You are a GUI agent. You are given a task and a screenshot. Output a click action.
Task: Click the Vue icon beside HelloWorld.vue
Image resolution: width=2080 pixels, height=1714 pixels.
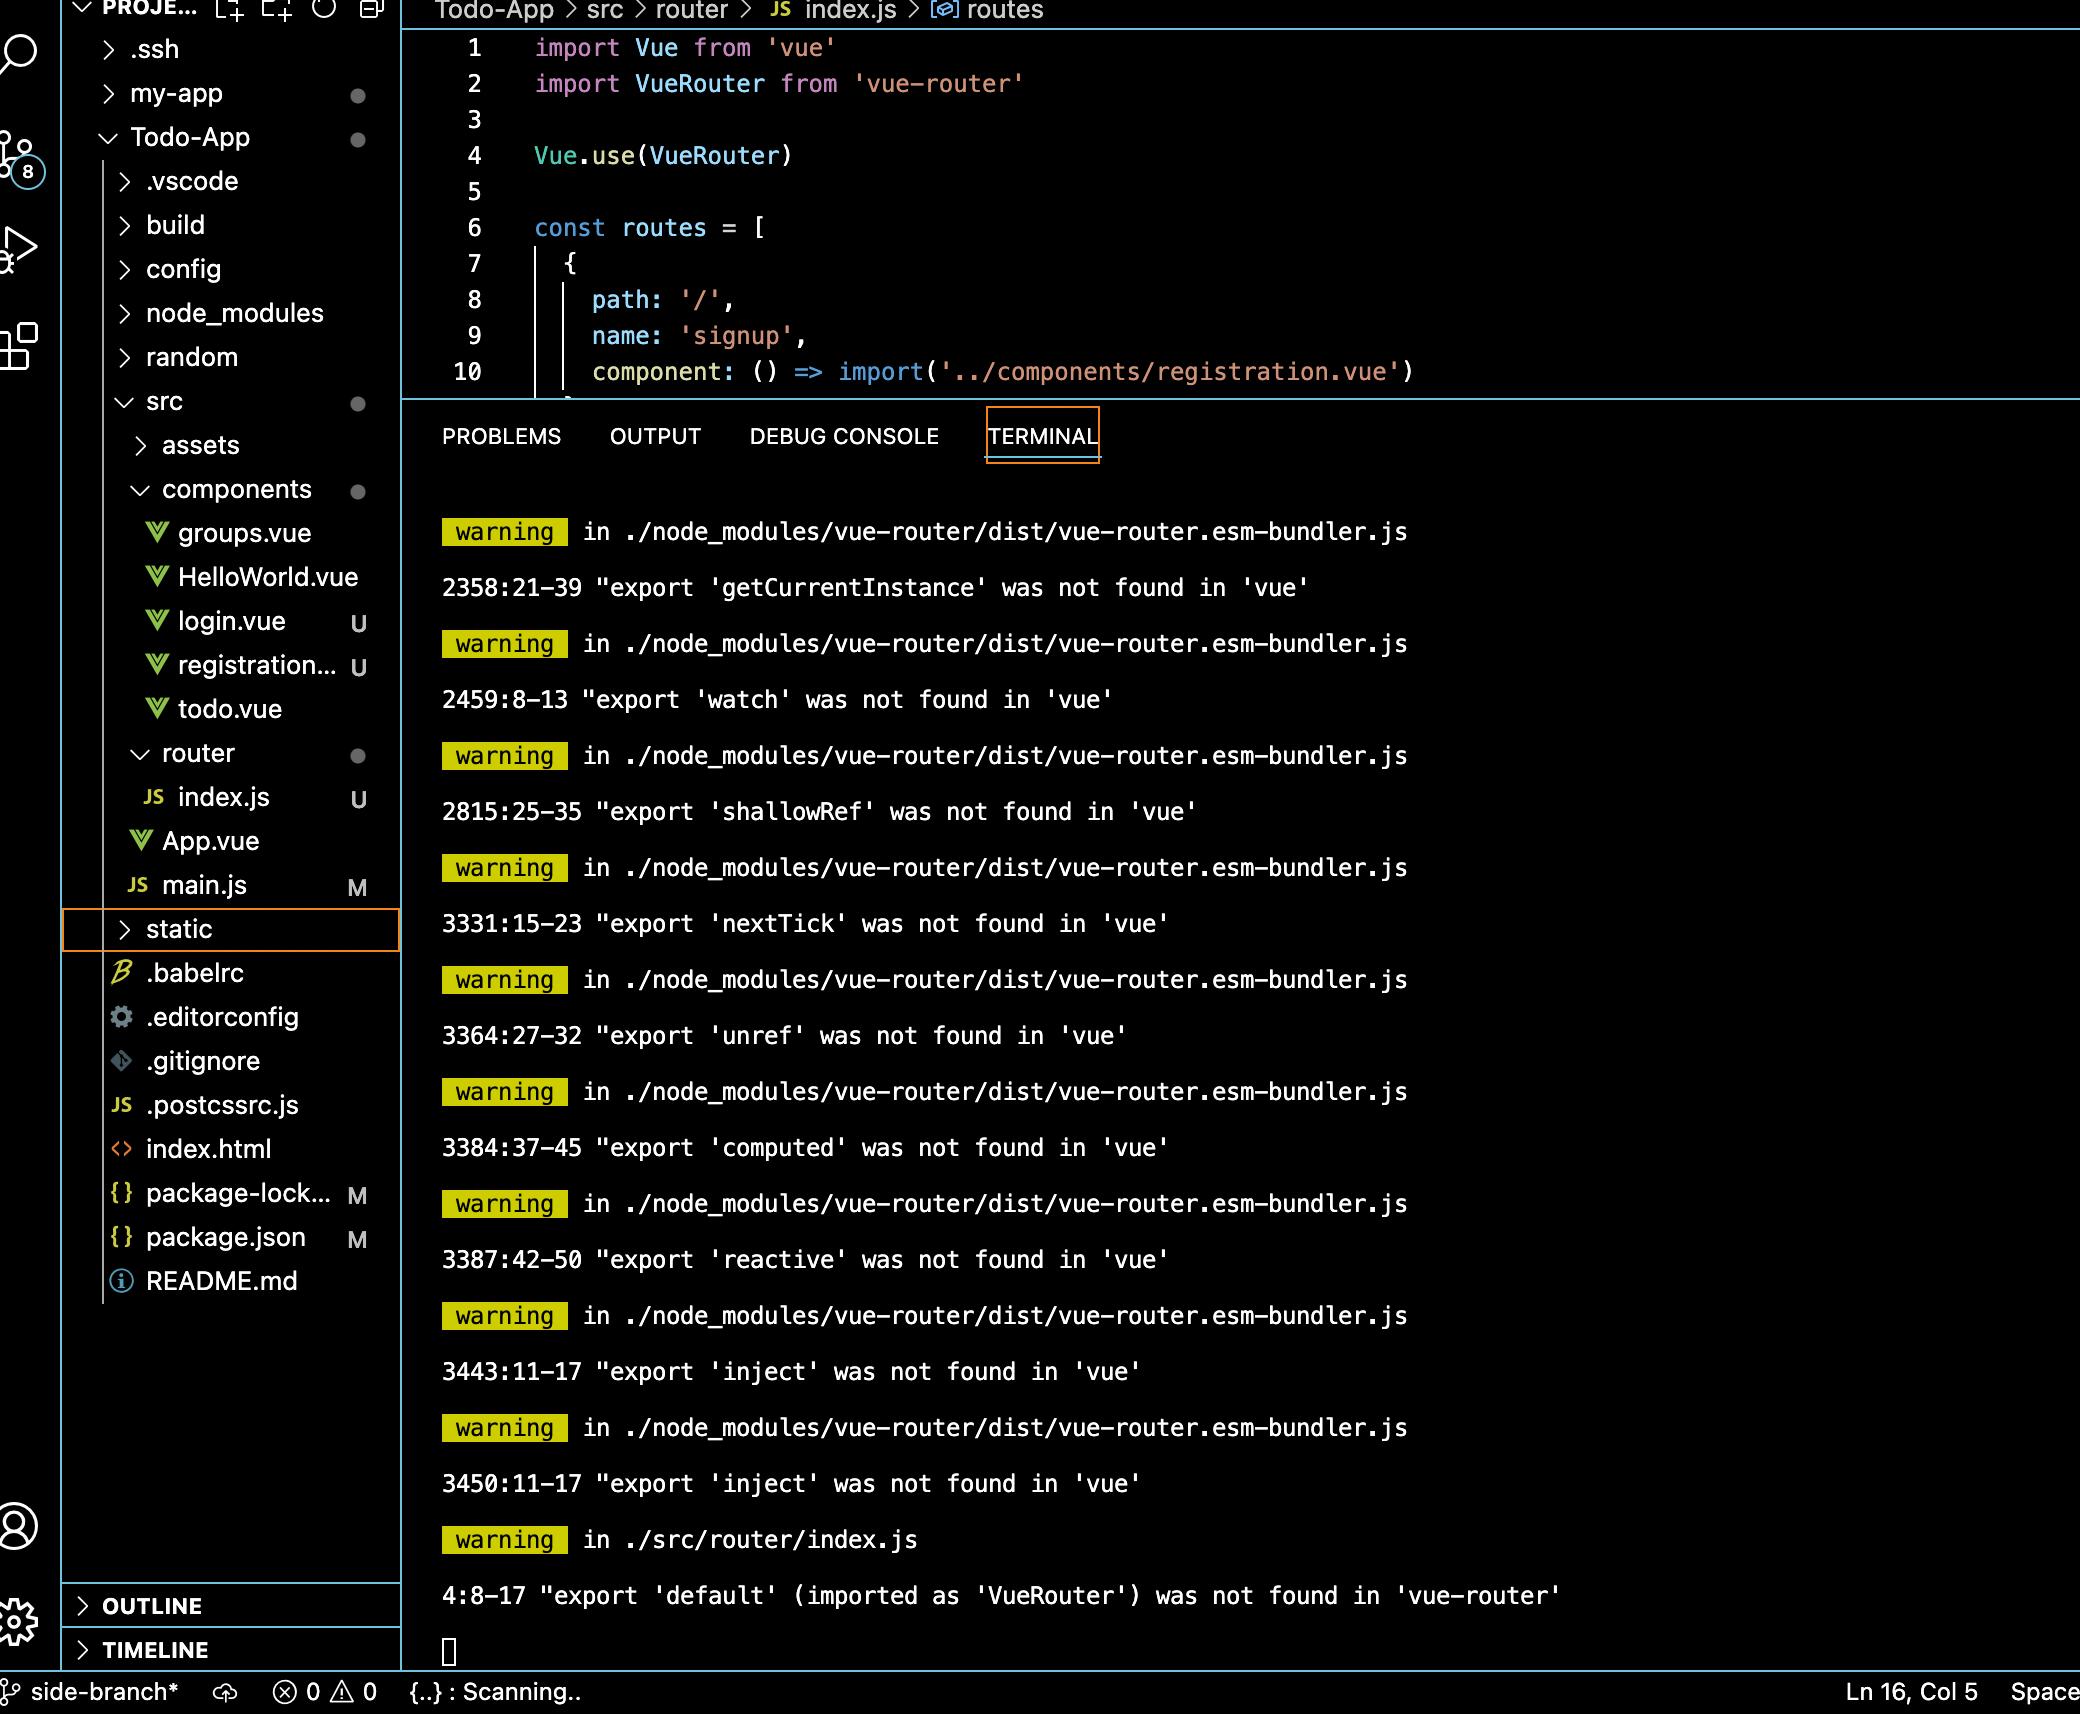coord(157,576)
